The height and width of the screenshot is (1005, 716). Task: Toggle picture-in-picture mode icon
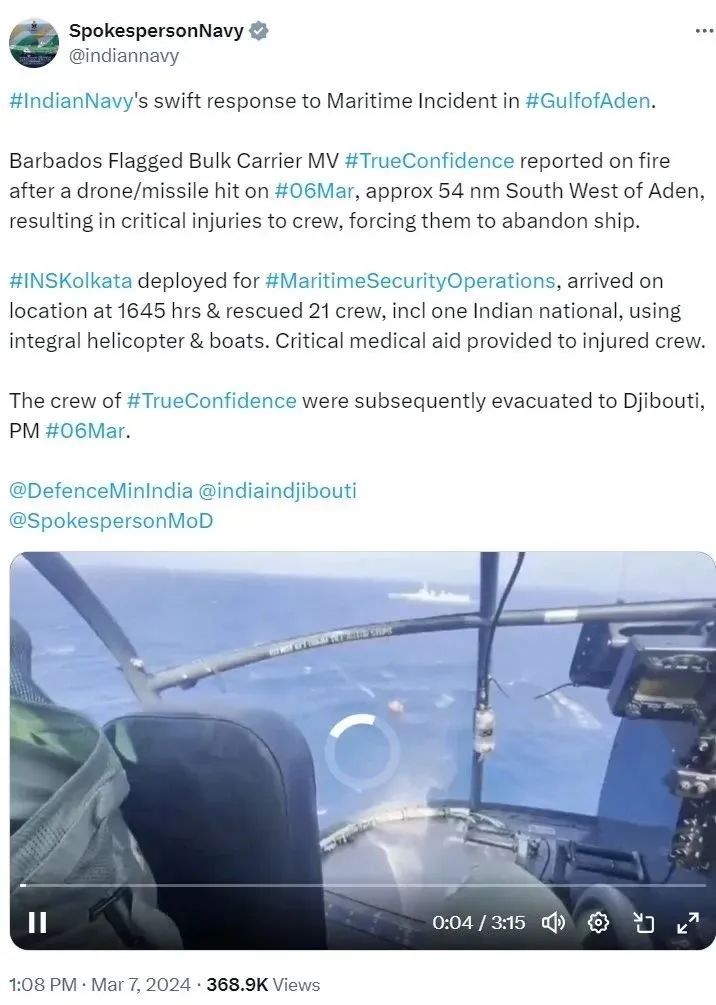(x=644, y=923)
